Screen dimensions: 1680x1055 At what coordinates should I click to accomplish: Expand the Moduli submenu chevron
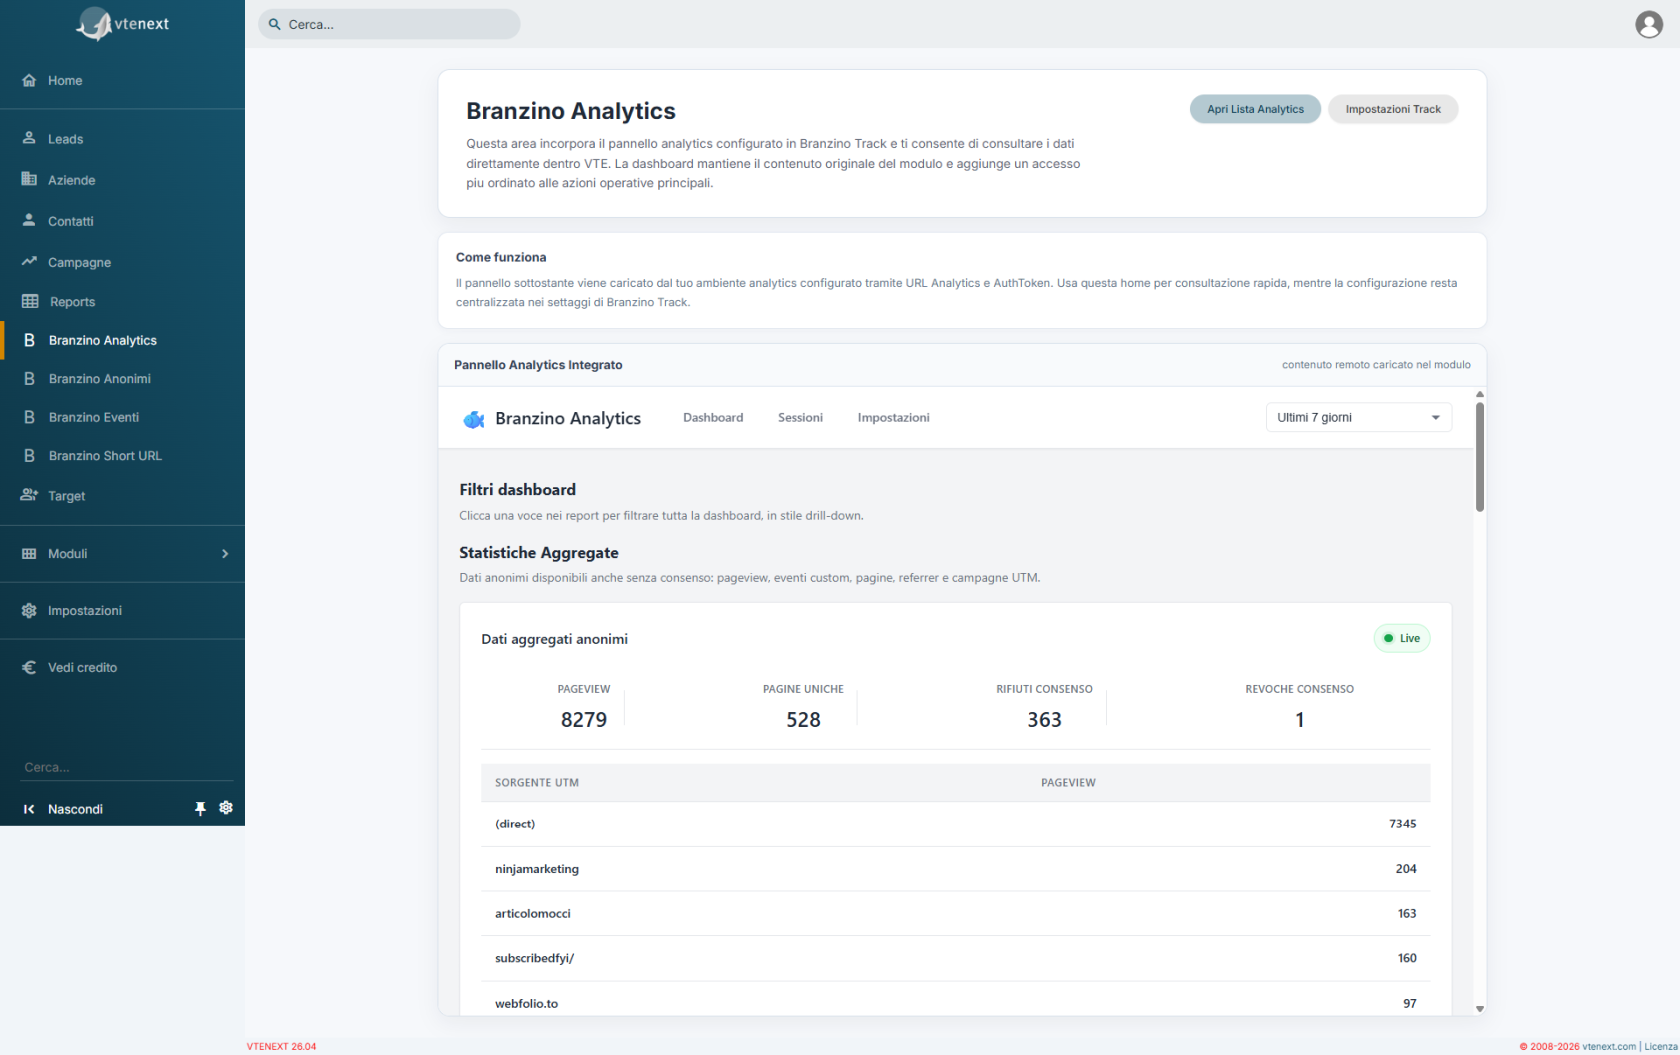pyautogui.click(x=225, y=553)
